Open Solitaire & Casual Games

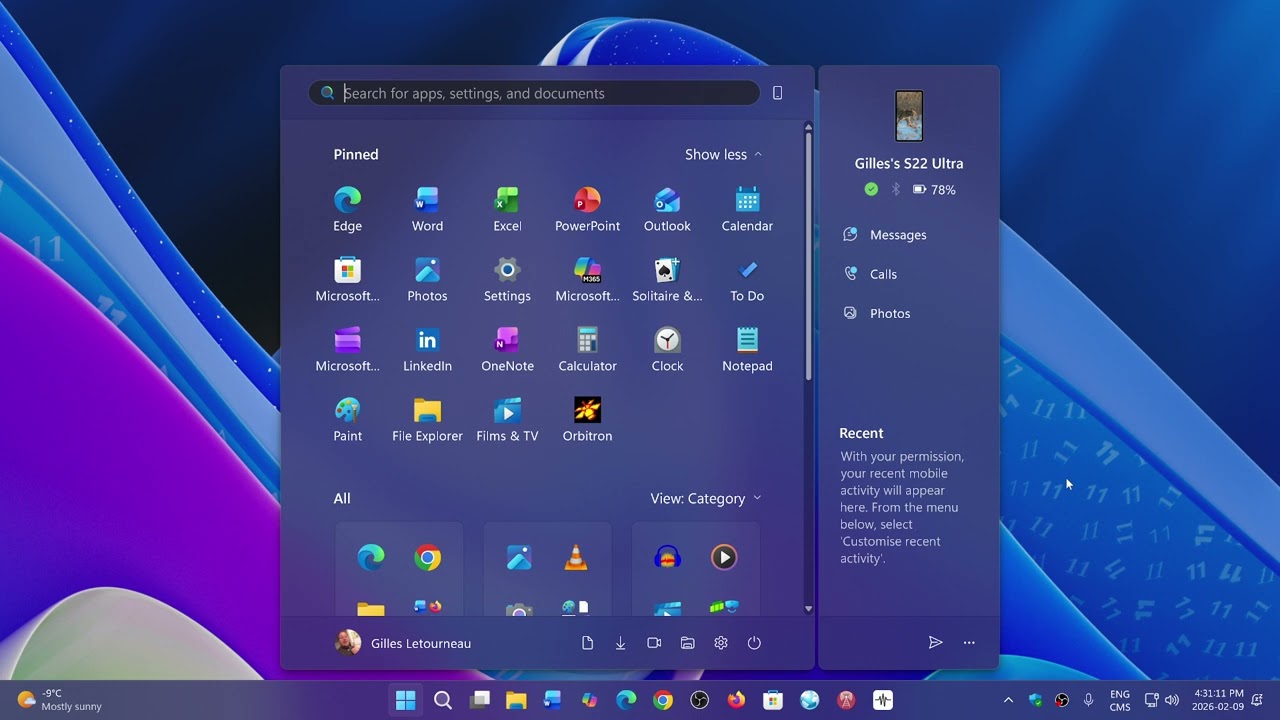point(667,279)
